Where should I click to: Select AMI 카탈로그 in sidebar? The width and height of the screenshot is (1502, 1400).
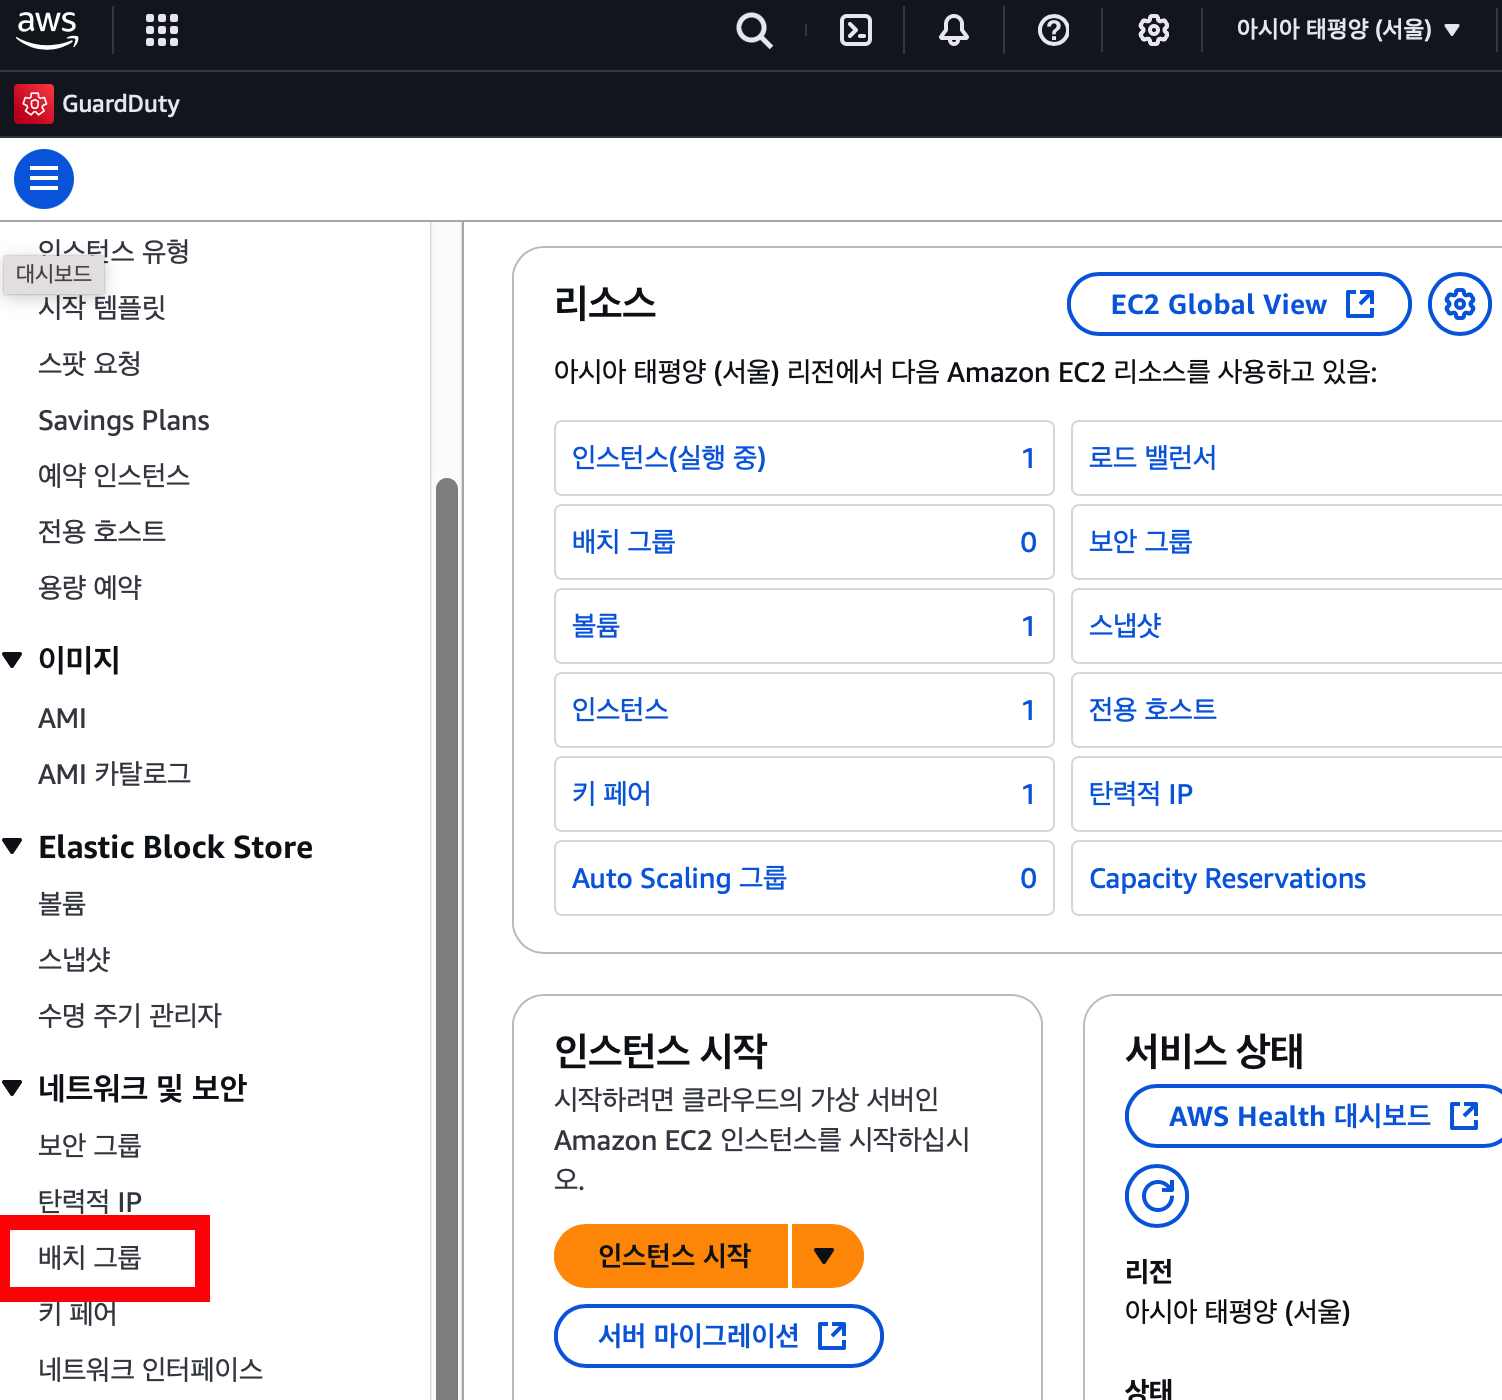tap(115, 774)
